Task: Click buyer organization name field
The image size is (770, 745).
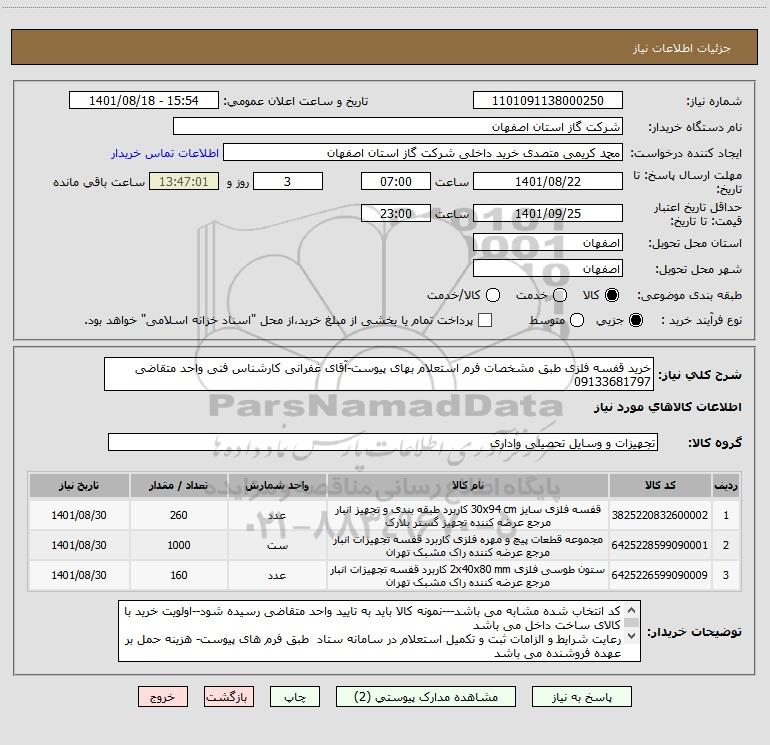Action: 398,126
